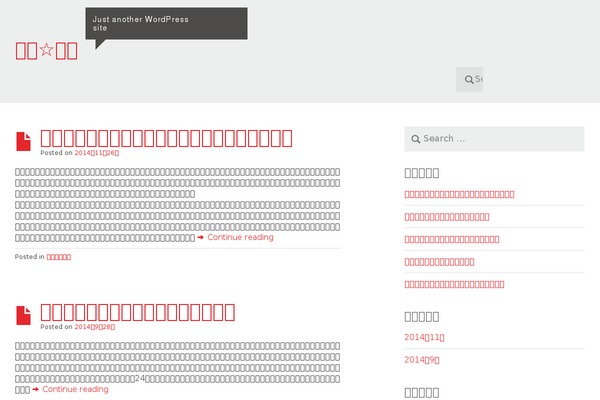Click the Just another WordPress site tagline bubble
This screenshot has height=400, width=600.
[x=166, y=24]
